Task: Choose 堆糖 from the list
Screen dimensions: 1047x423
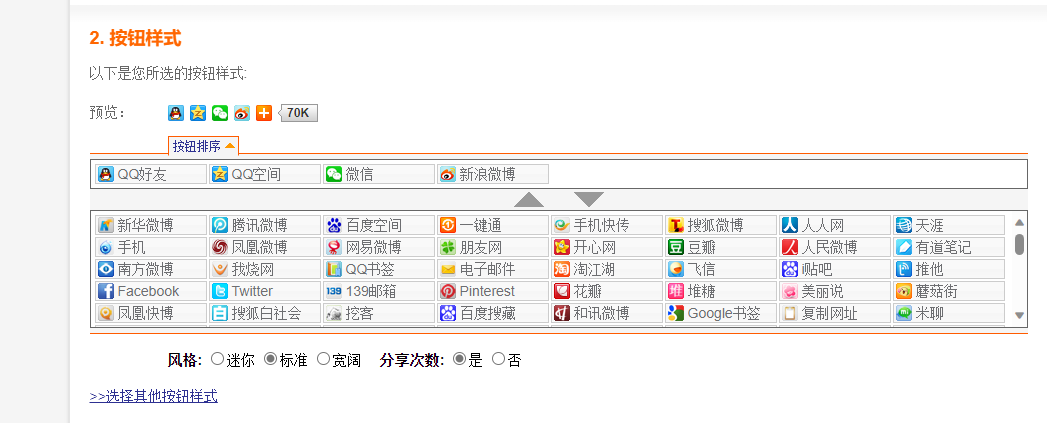Action: [721, 291]
